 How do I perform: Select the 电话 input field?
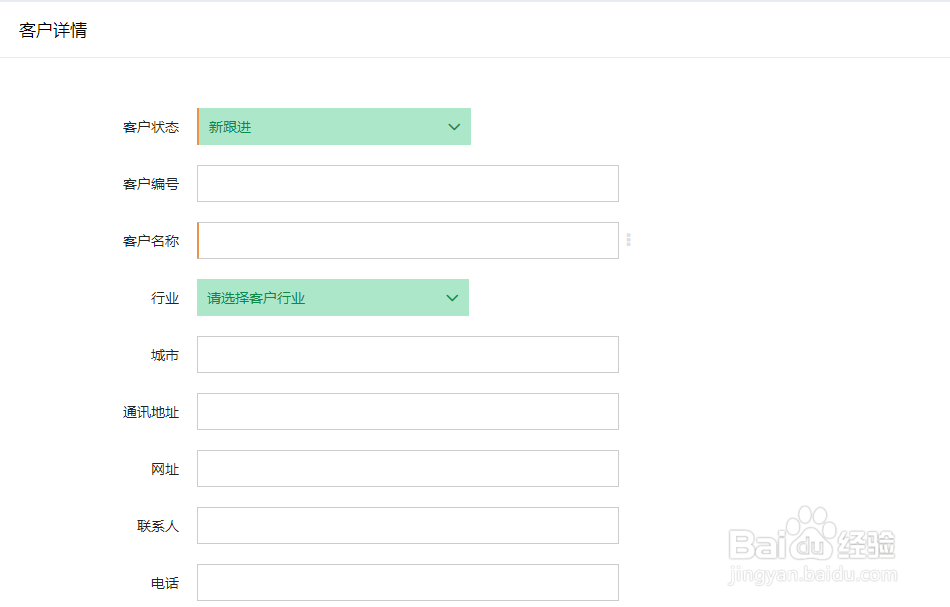tap(407, 583)
